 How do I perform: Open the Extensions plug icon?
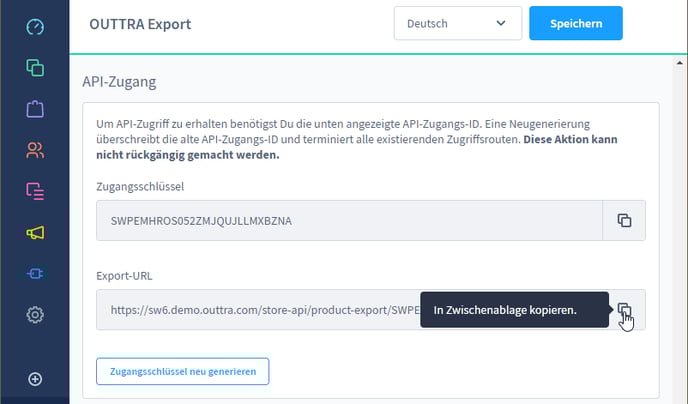point(35,274)
